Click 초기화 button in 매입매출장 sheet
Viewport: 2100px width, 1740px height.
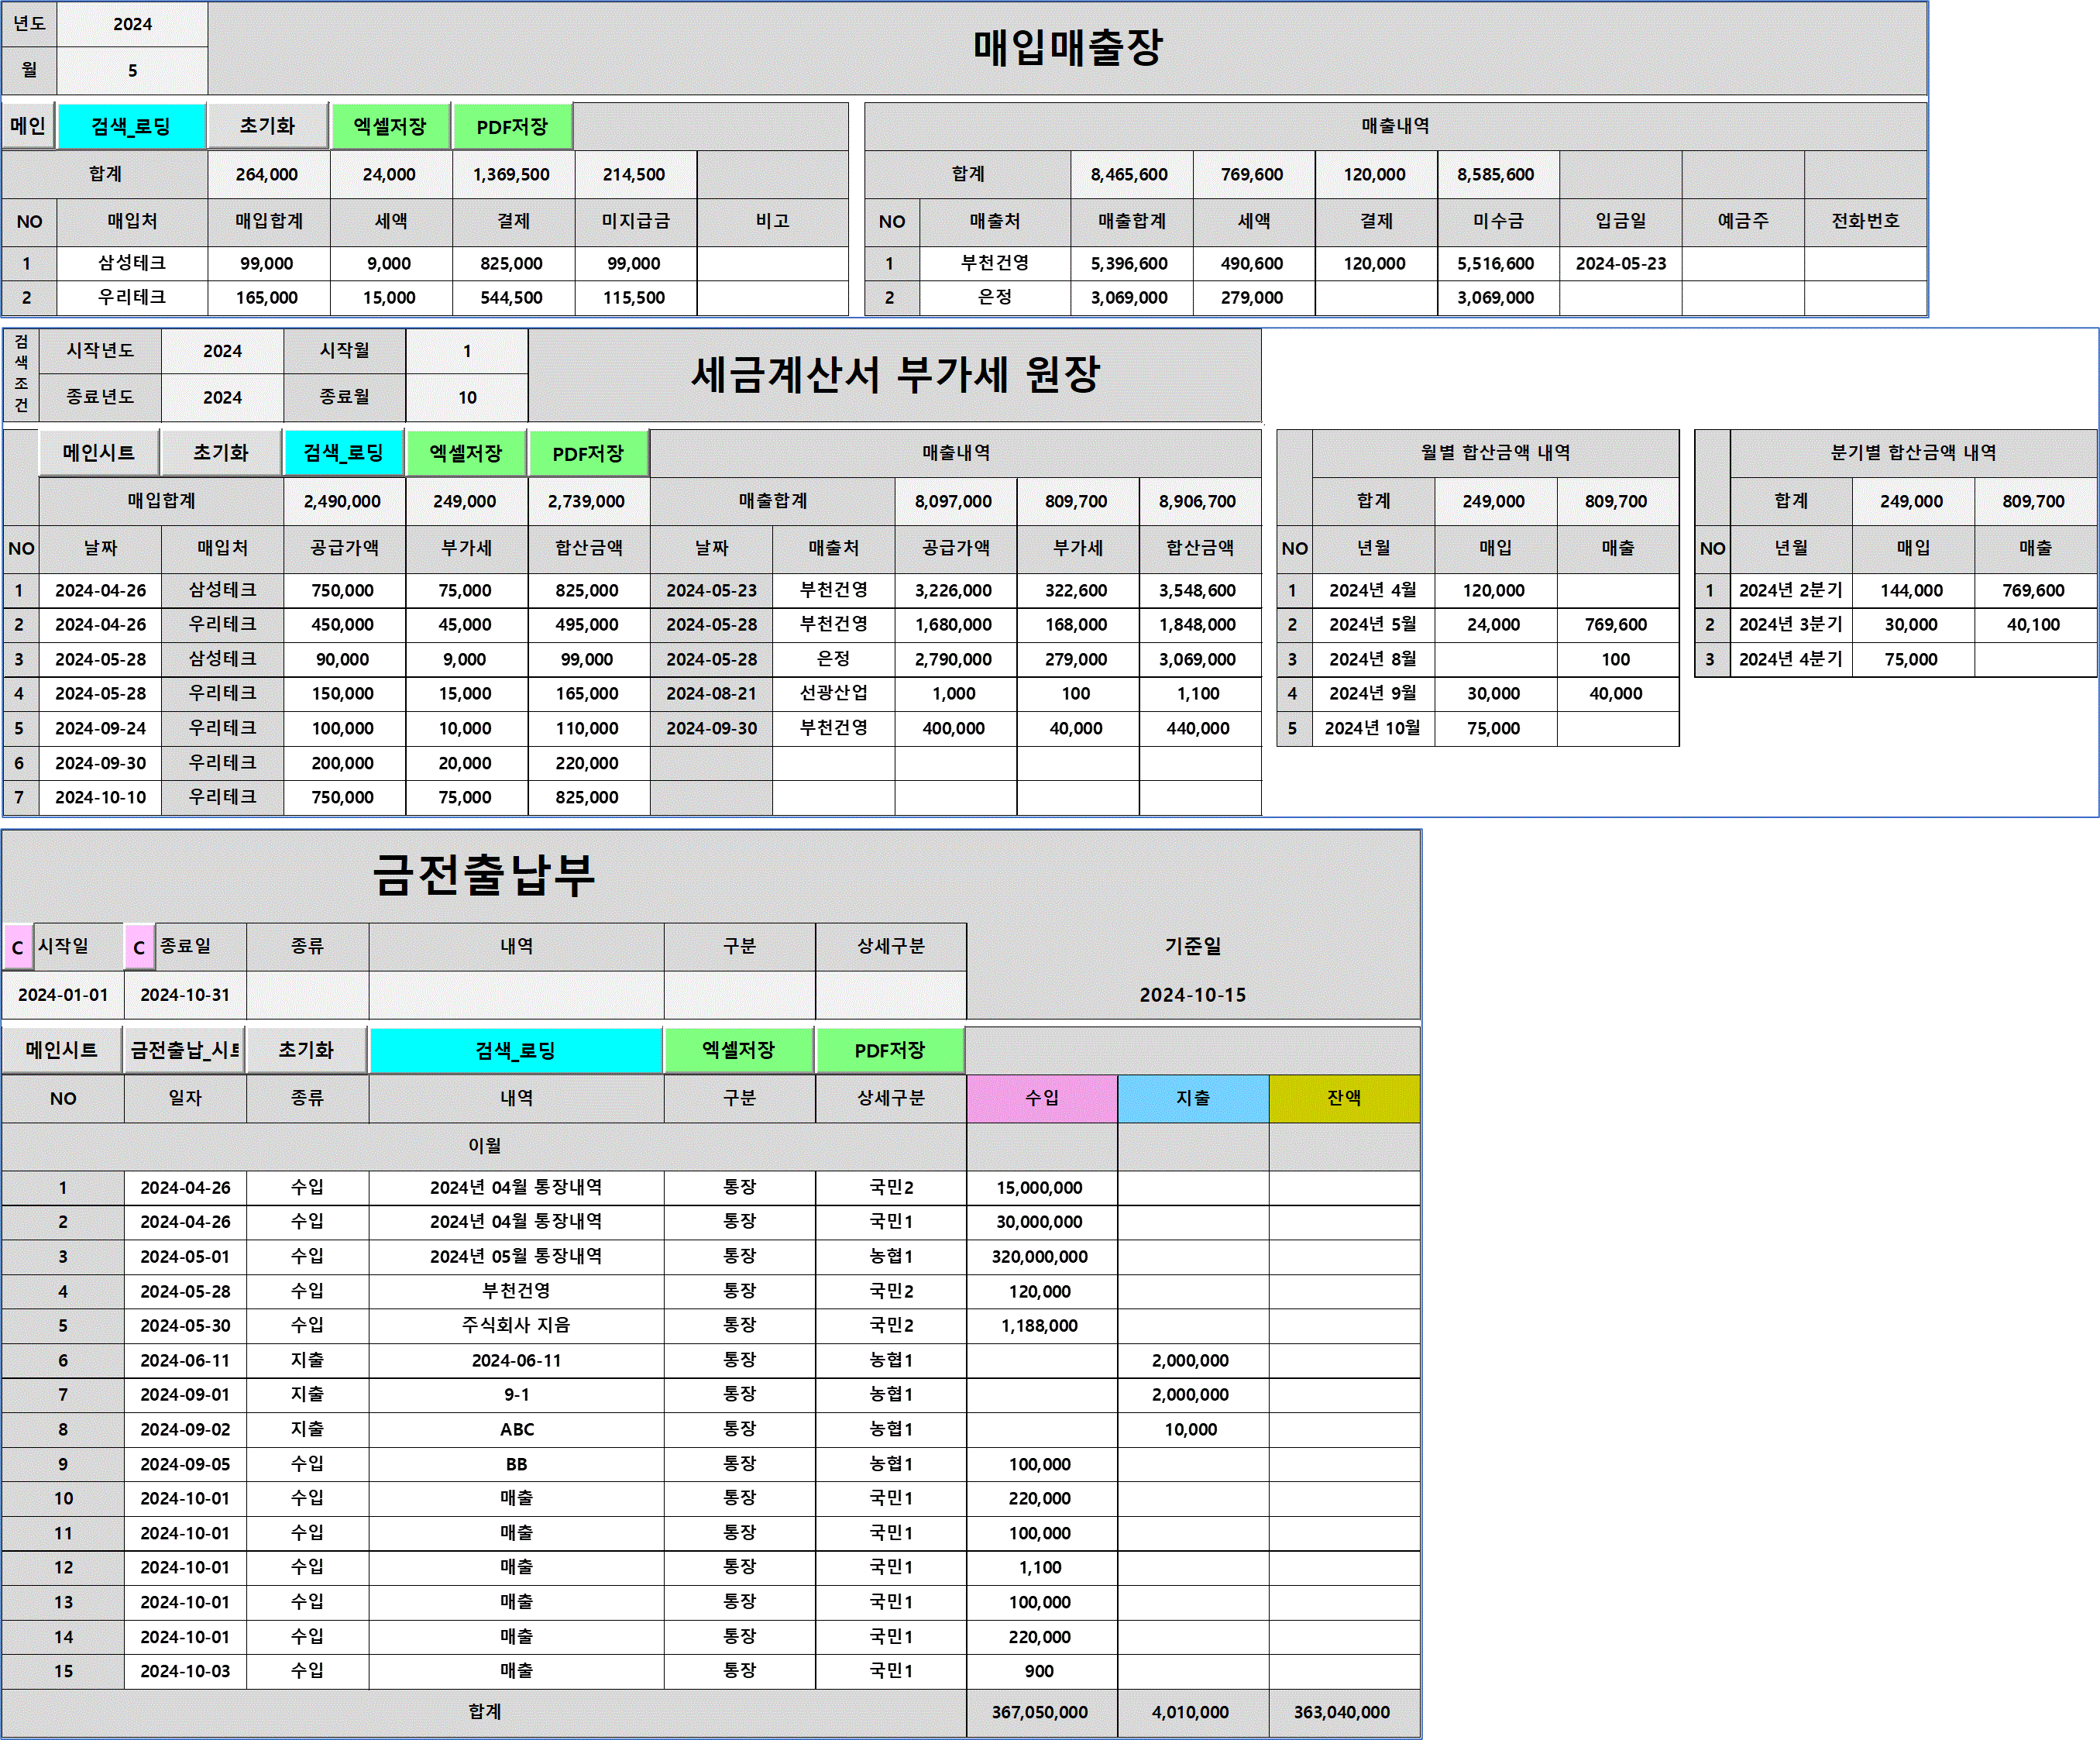point(267,126)
